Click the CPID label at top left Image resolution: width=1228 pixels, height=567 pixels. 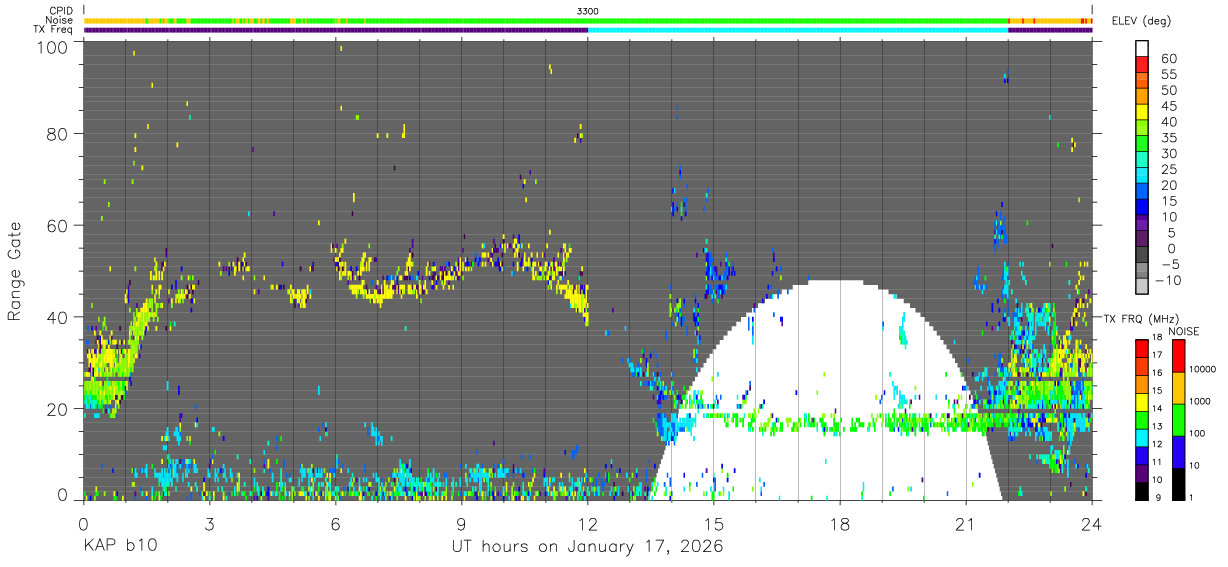[60, 10]
